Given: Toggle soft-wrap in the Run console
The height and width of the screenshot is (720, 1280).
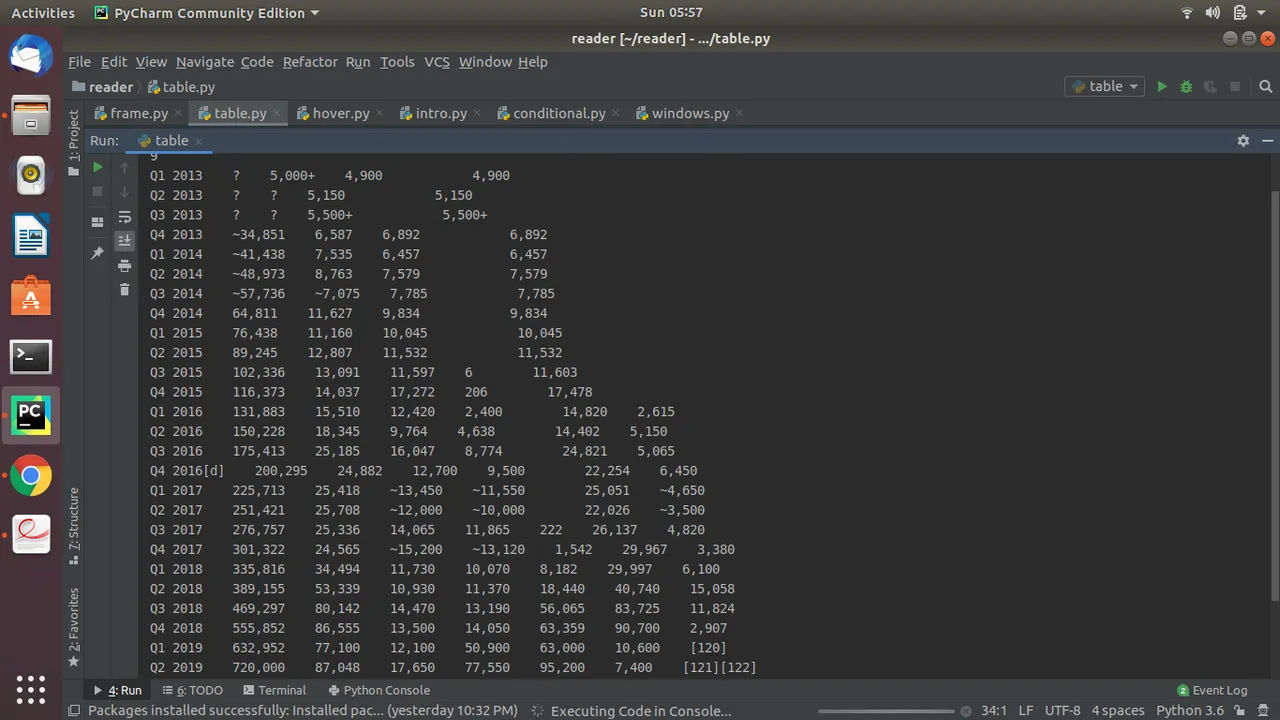Looking at the screenshot, I should coord(124,216).
